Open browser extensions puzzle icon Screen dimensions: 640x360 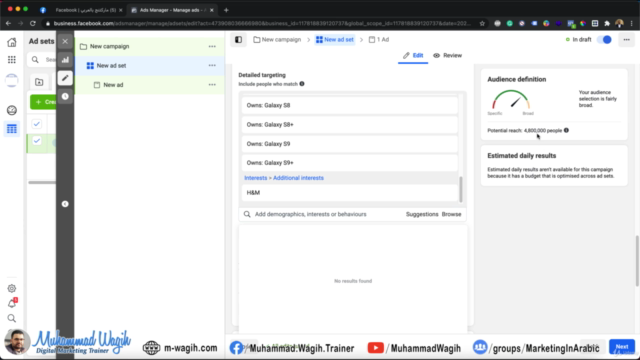click(x=607, y=24)
